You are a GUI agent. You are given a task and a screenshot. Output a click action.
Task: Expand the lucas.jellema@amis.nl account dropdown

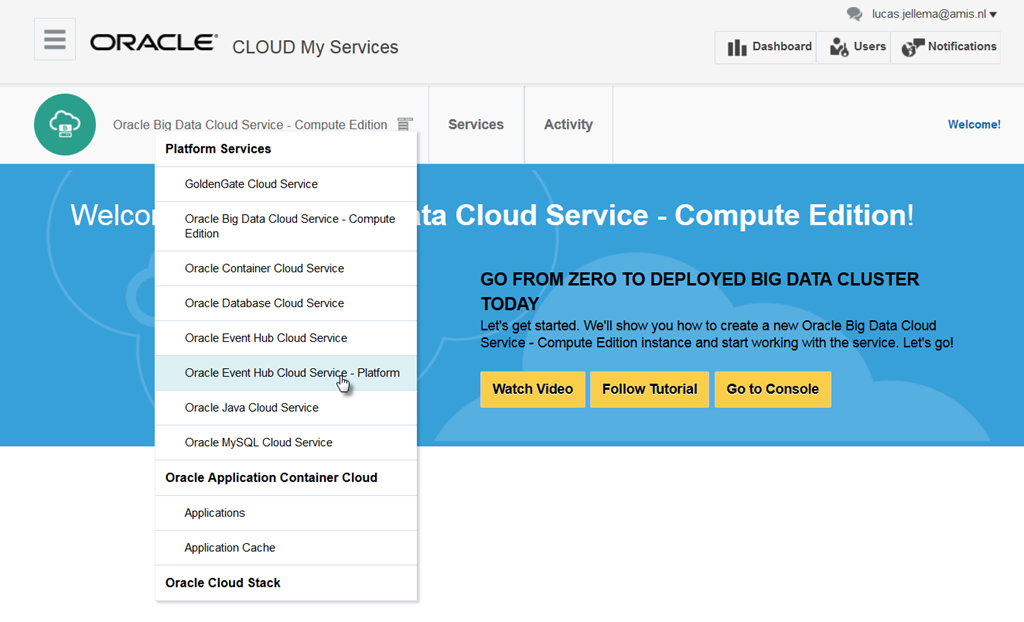pos(993,15)
